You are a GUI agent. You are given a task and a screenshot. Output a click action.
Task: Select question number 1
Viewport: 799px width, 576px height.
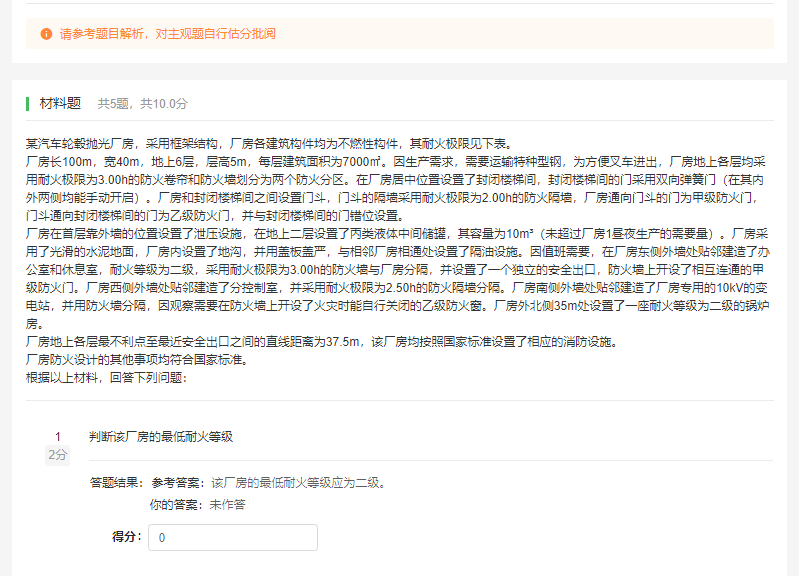pos(58,436)
